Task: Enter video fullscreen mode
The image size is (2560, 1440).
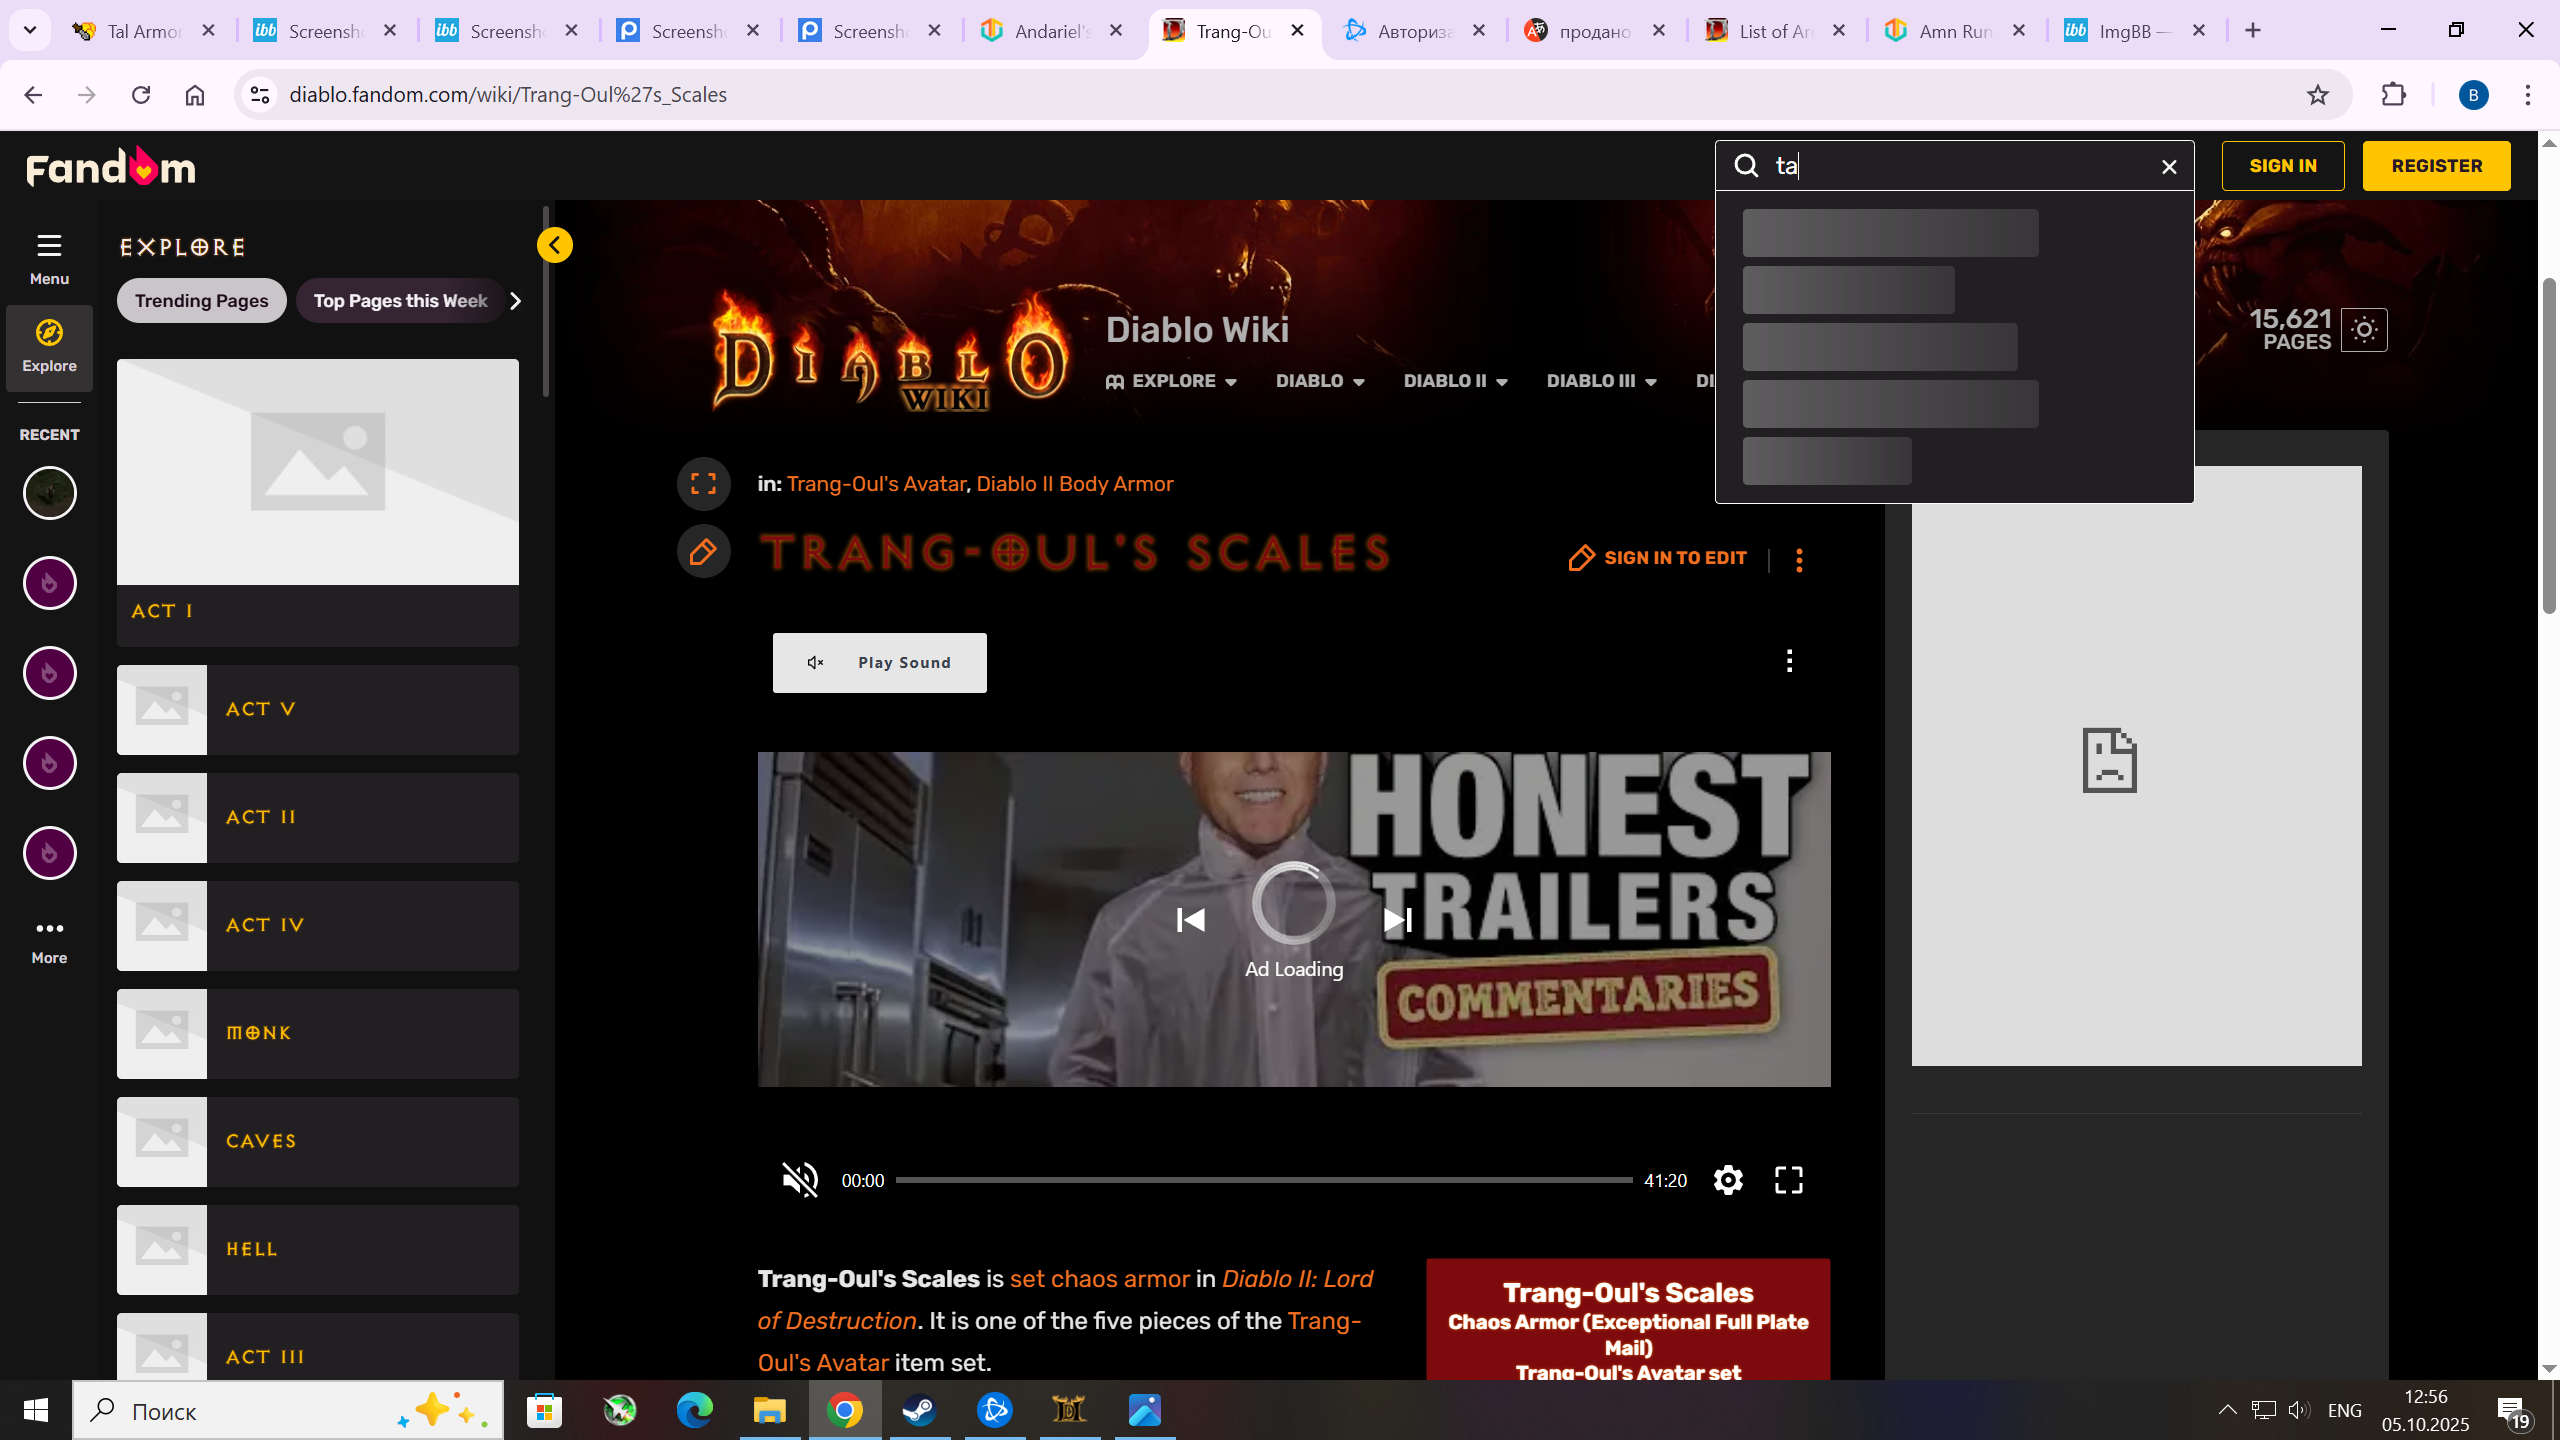Action: (x=1789, y=1180)
